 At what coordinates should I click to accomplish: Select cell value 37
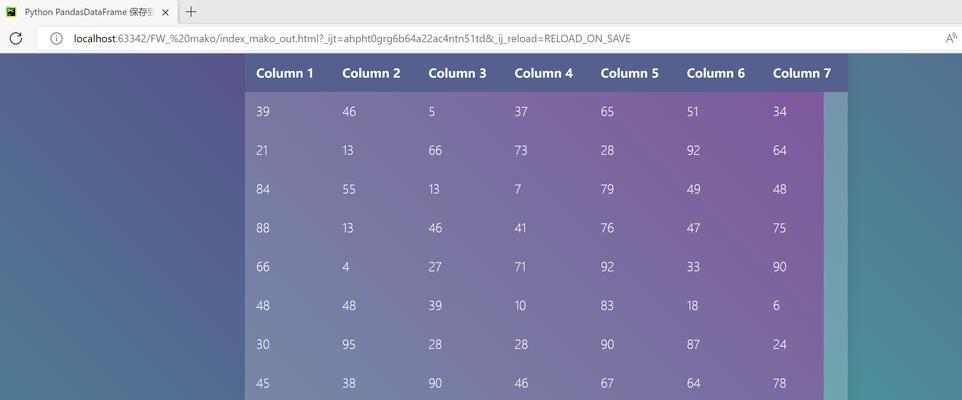pyautogui.click(x=521, y=112)
